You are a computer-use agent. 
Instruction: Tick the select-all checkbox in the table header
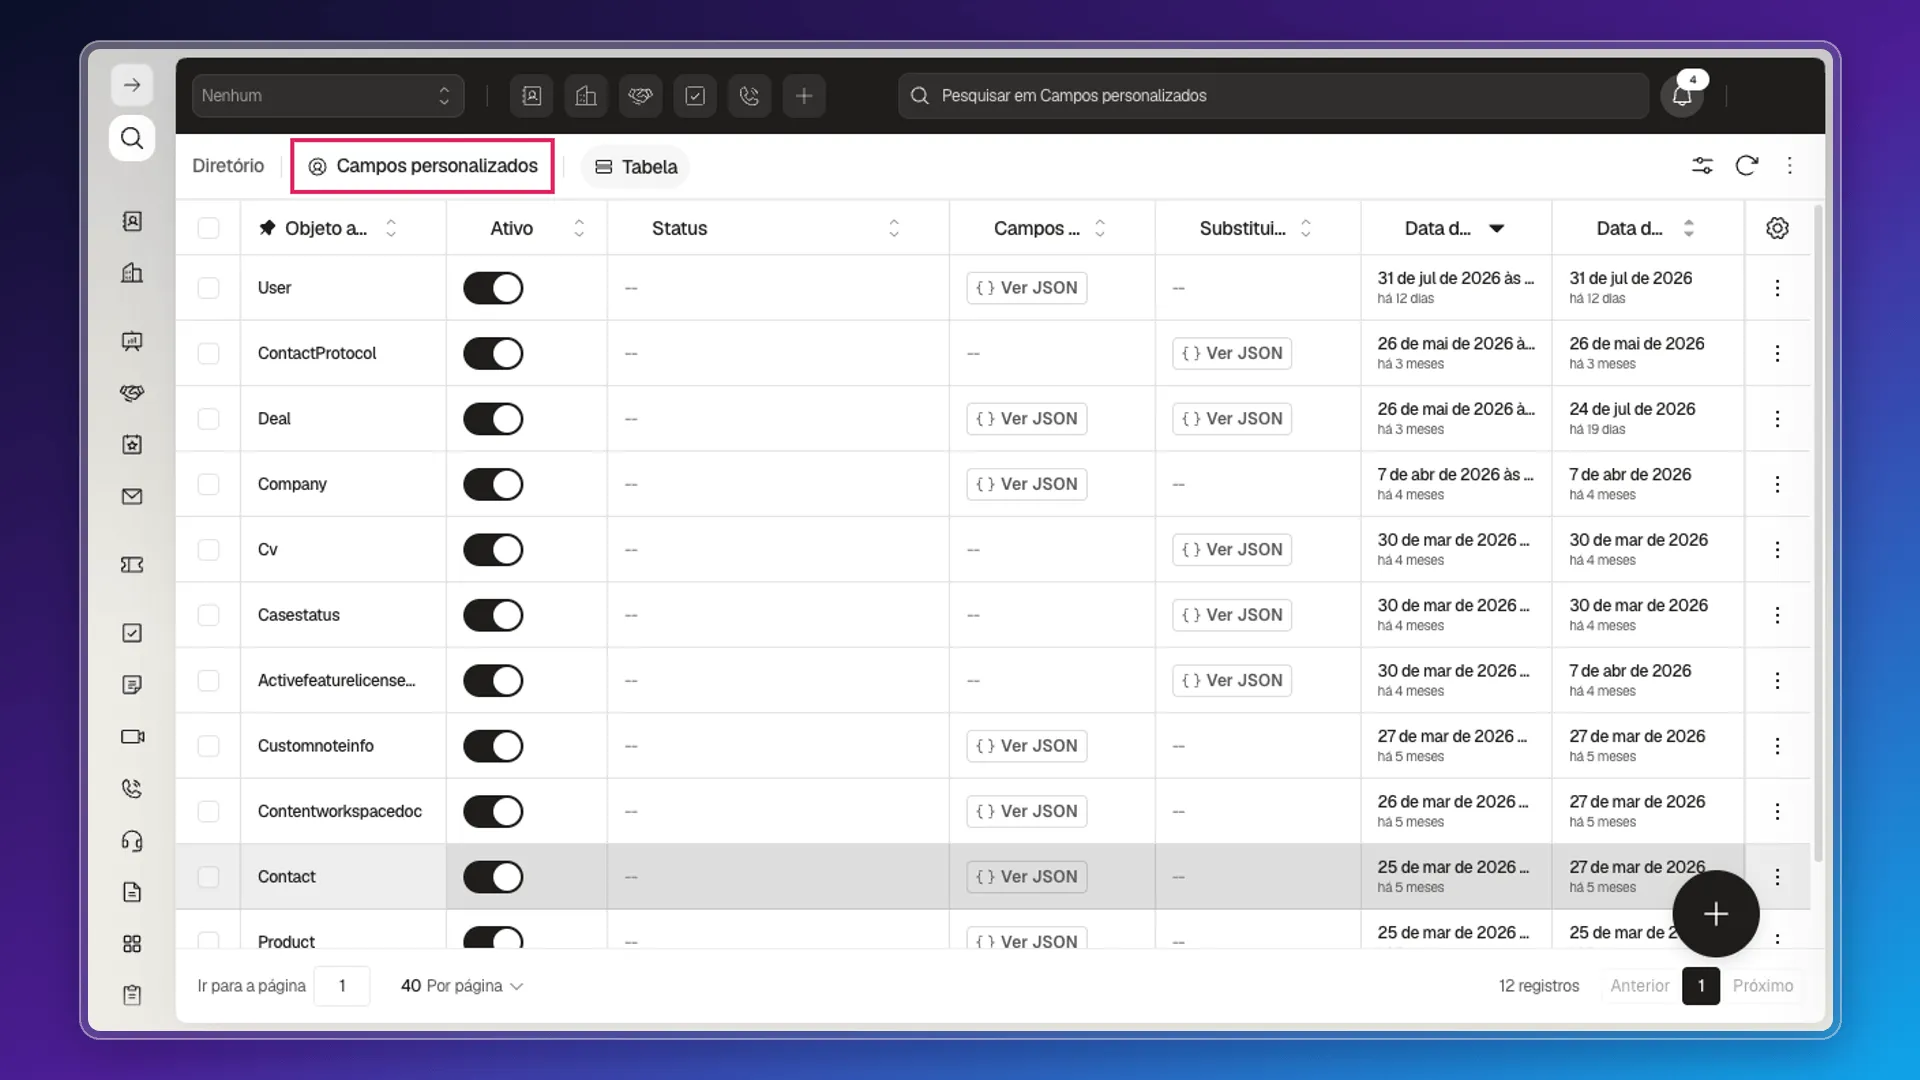(208, 228)
